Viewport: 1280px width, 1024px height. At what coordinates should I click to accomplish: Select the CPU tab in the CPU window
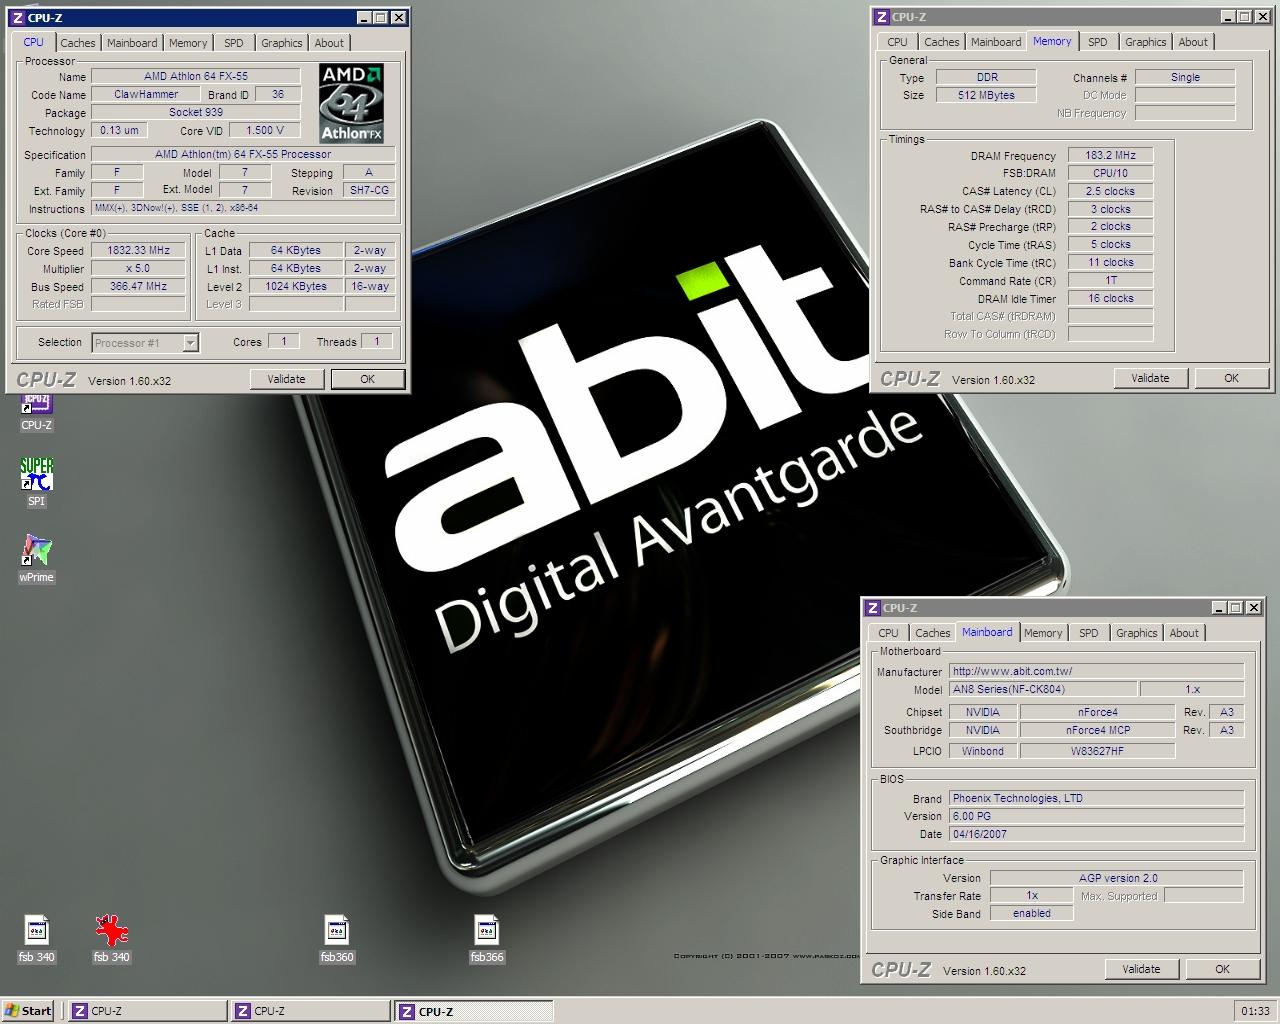tap(33, 42)
